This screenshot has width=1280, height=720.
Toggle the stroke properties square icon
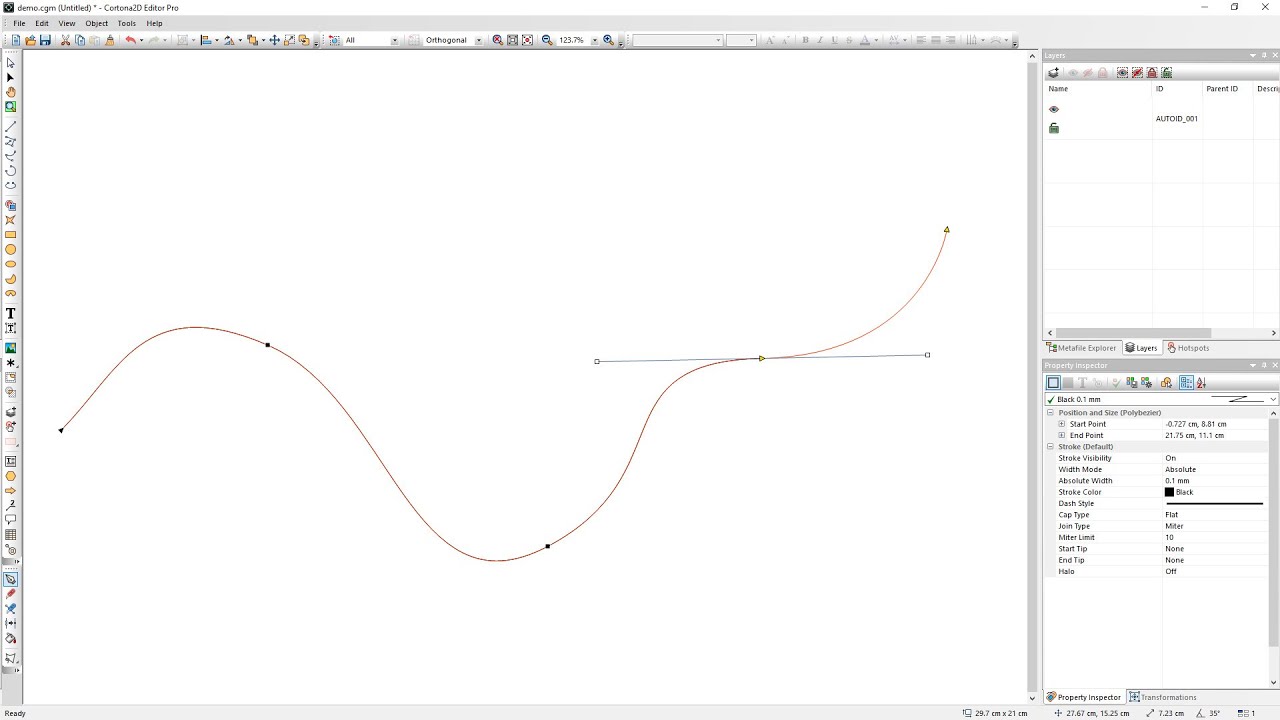coord(1053,382)
